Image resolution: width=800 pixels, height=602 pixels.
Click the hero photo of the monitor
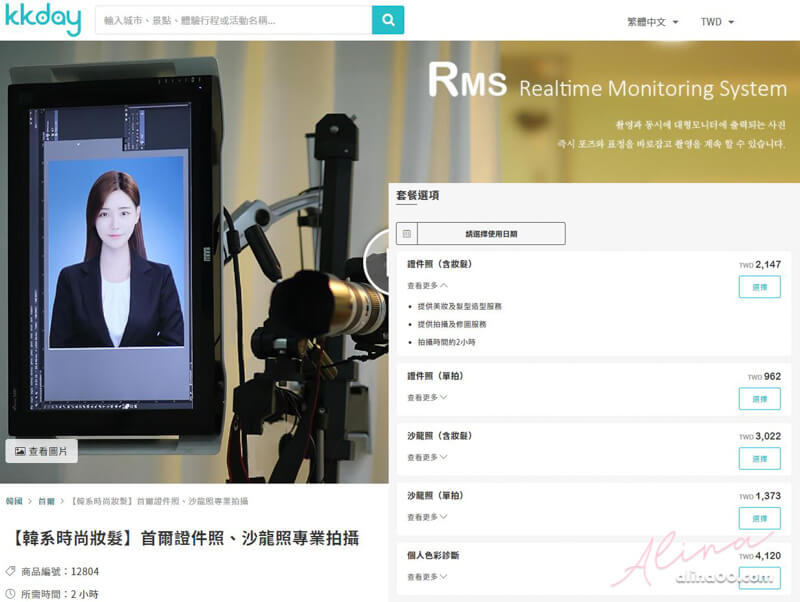click(194, 262)
